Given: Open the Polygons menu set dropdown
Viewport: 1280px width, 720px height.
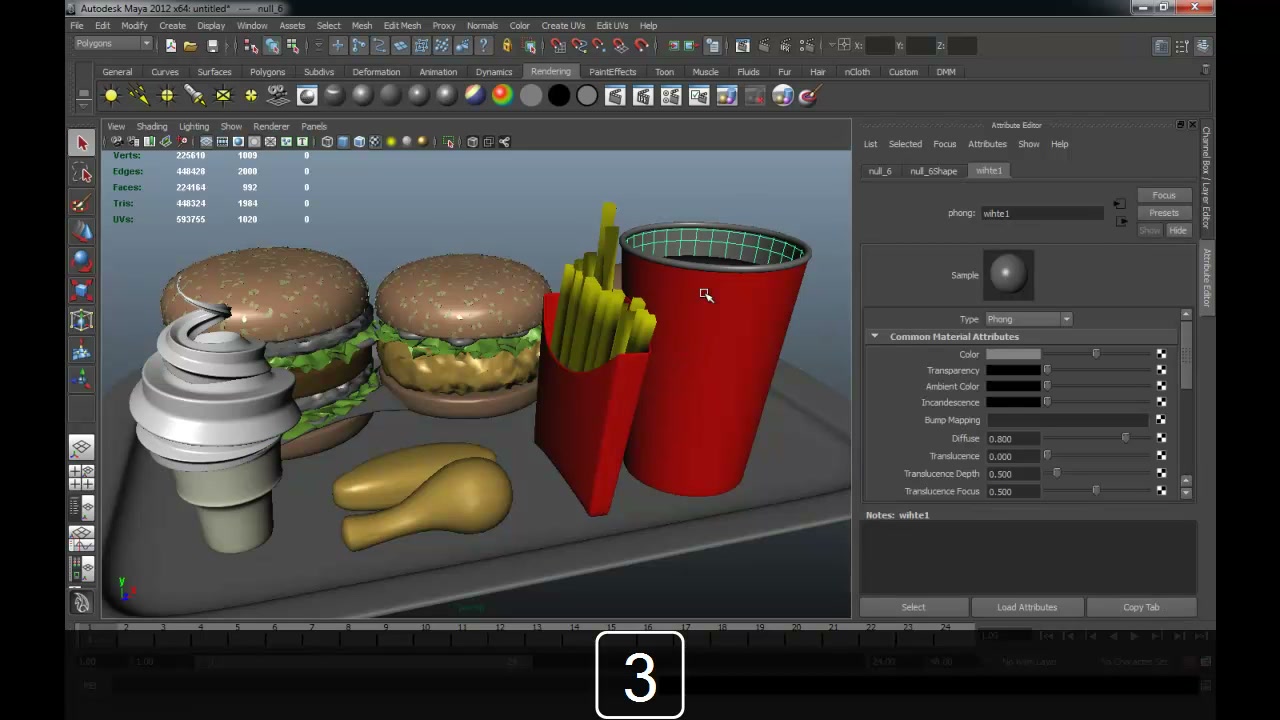Looking at the screenshot, I should 113,44.
